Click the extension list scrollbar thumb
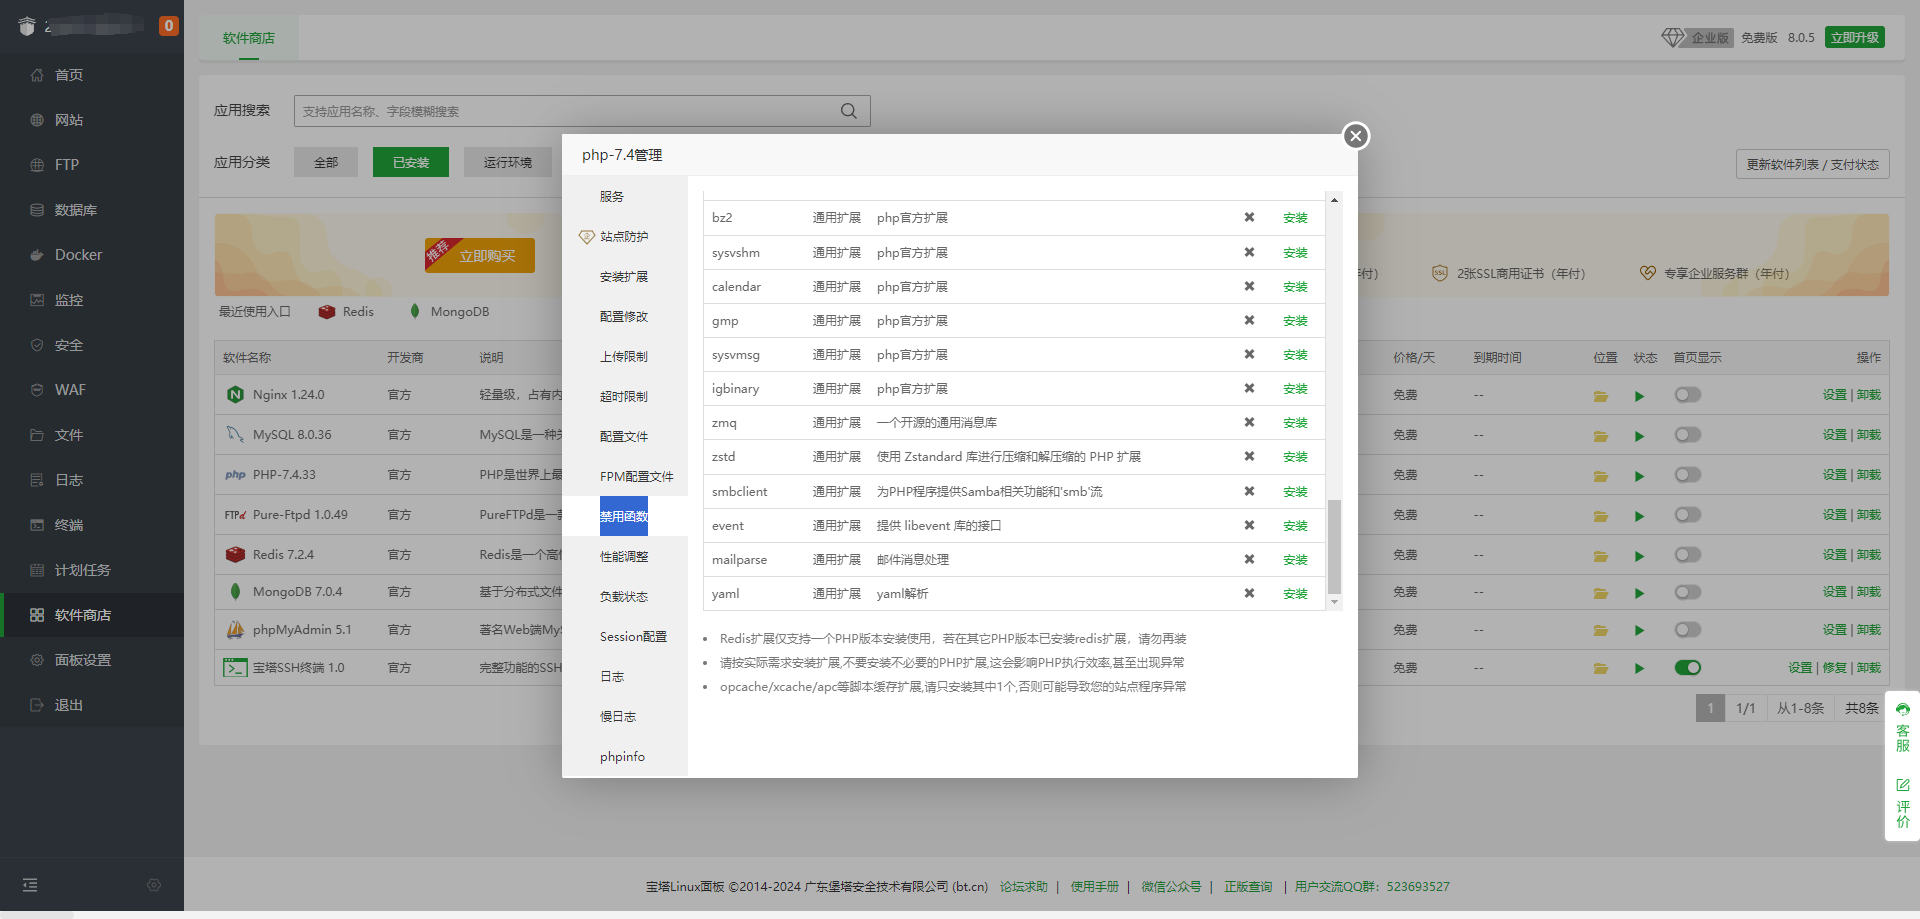 click(1334, 547)
